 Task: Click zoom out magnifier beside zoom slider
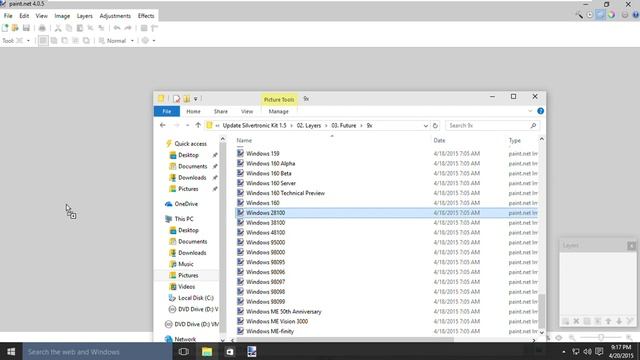click(x=572, y=337)
